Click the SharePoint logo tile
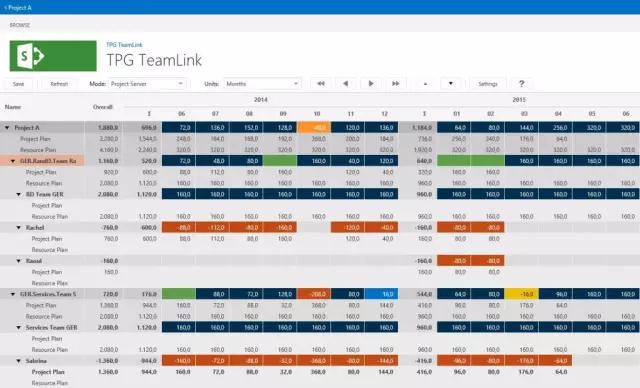Screen dimensions: 640x388 coord(53,56)
